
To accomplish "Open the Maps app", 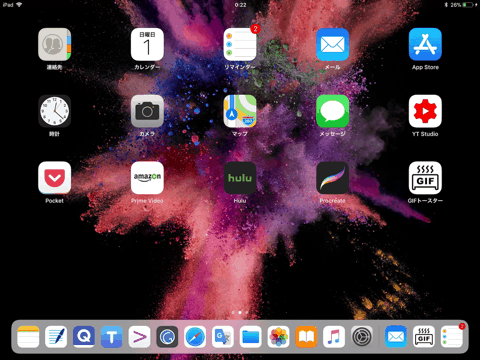I will pos(240,111).
